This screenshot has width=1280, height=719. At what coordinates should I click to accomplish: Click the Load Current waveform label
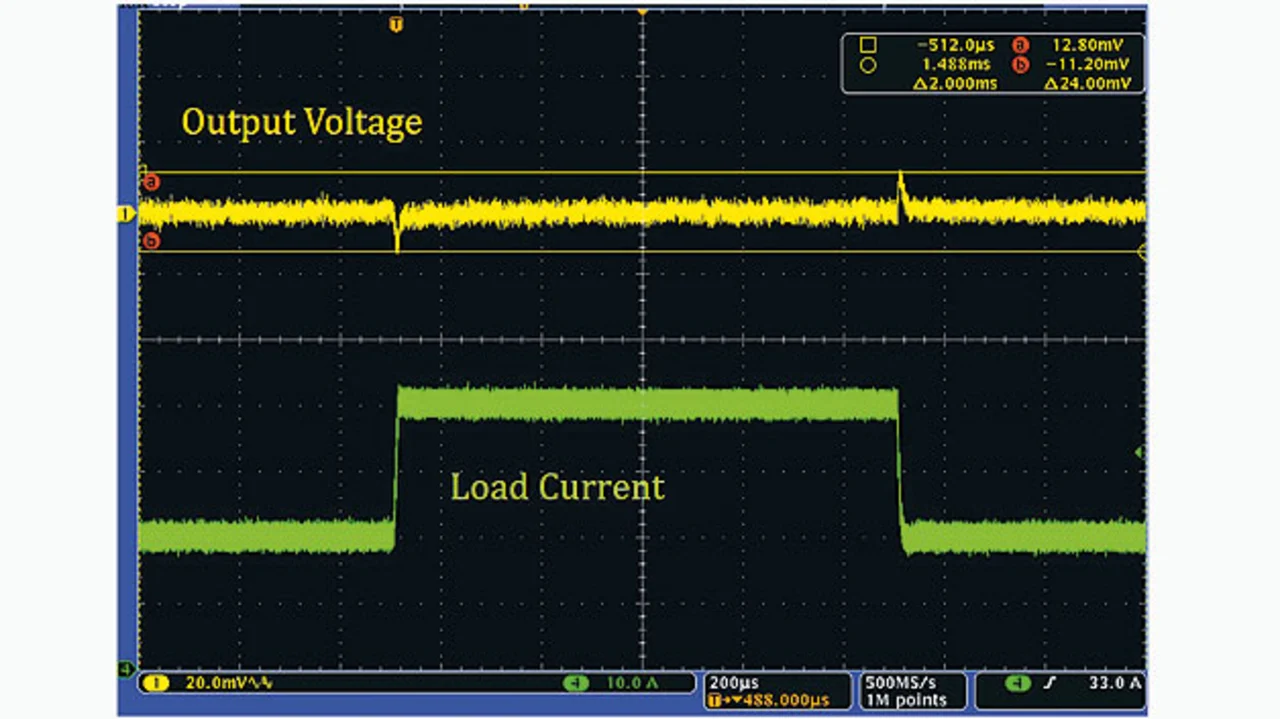[557, 487]
